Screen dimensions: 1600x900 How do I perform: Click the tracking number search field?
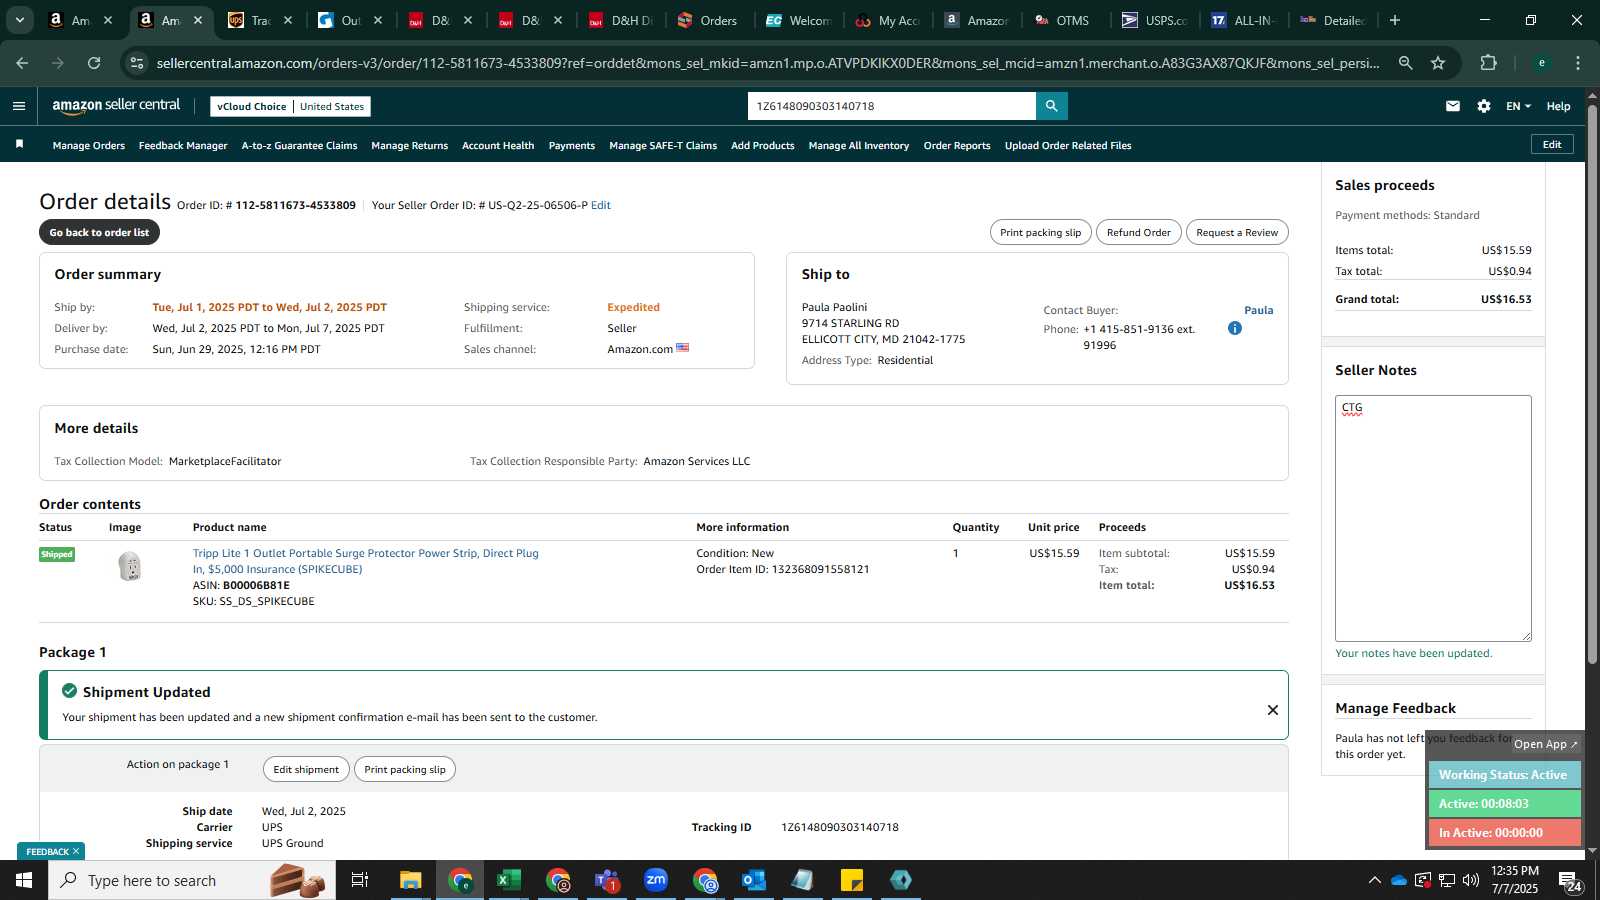(x=892, y=106)
